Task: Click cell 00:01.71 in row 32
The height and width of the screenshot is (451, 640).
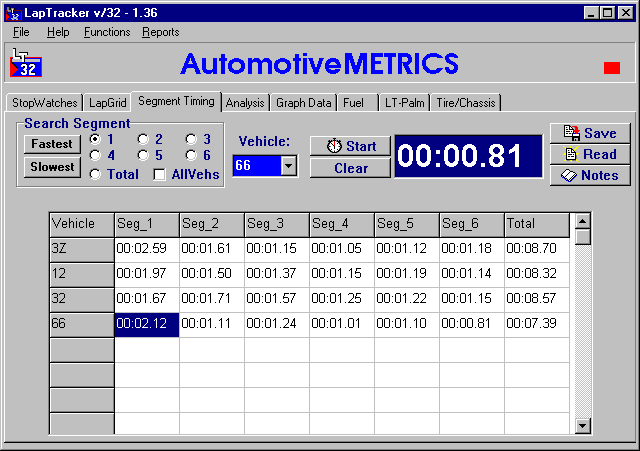Action: [x=212, y=300]
